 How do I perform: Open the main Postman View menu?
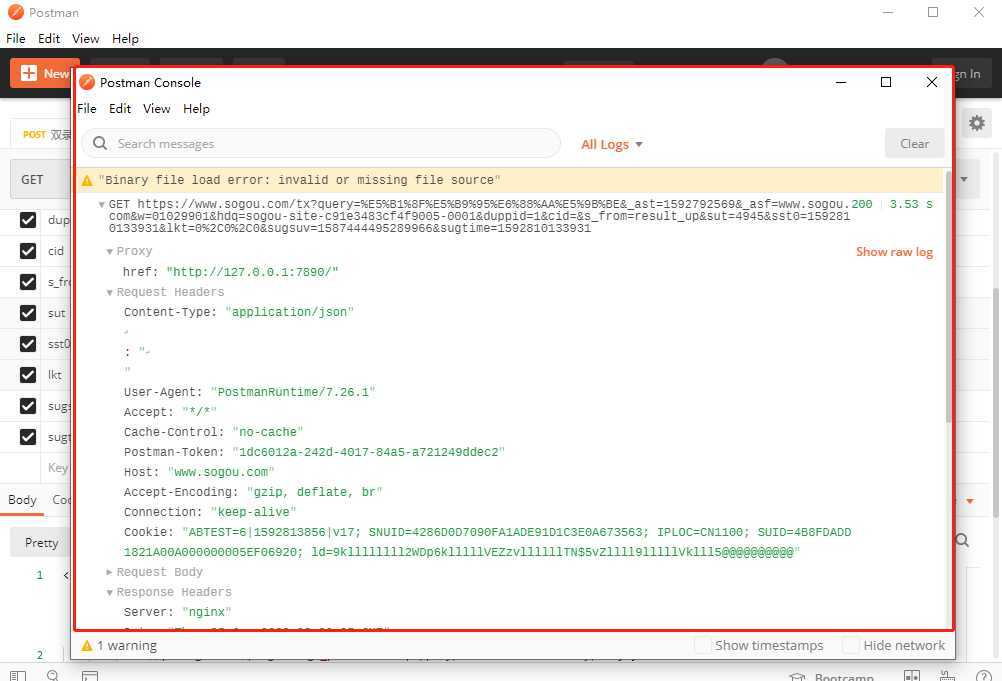point(86,39)
